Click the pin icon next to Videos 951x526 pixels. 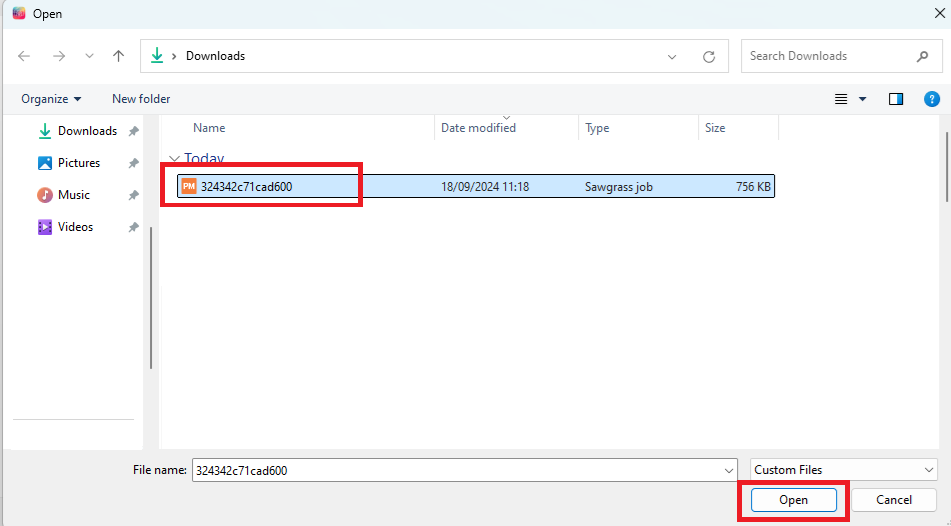(133, 227)
